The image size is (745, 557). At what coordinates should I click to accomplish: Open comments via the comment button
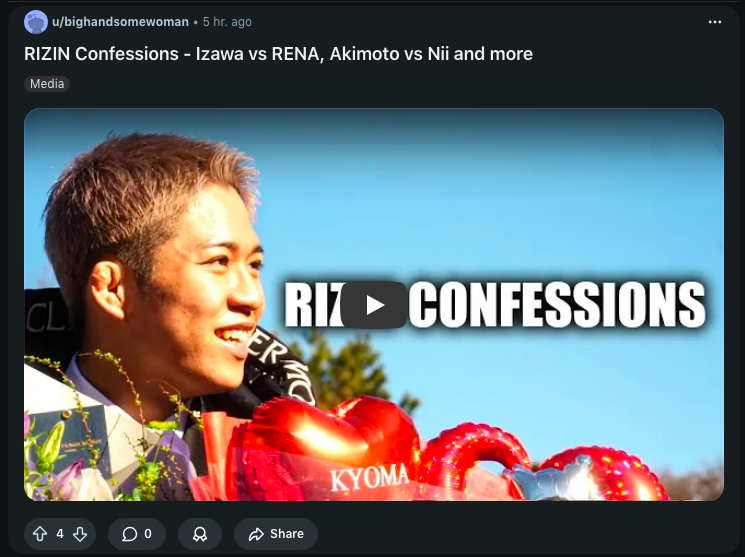coord(137,534)
